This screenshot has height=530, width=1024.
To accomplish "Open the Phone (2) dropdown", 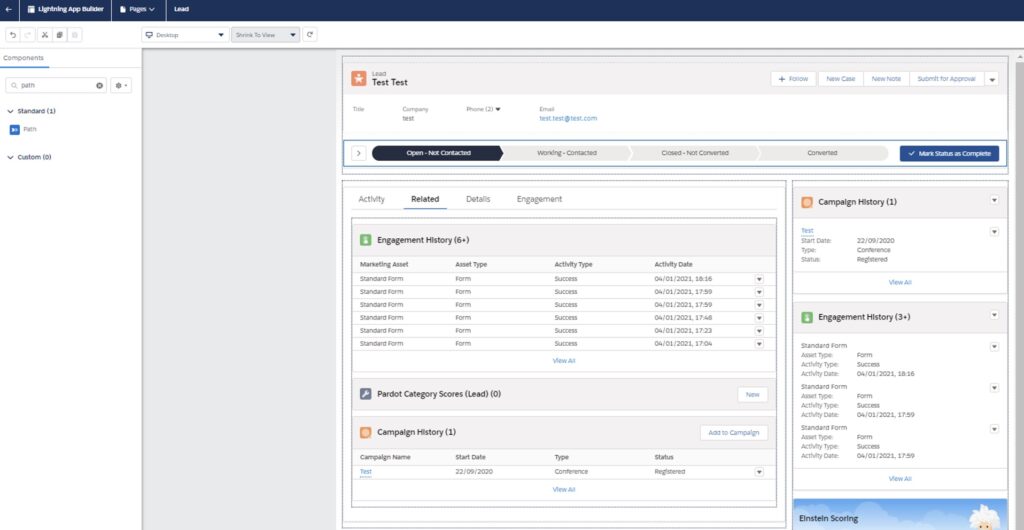I will pyautogui.click(x=498, y=109).
